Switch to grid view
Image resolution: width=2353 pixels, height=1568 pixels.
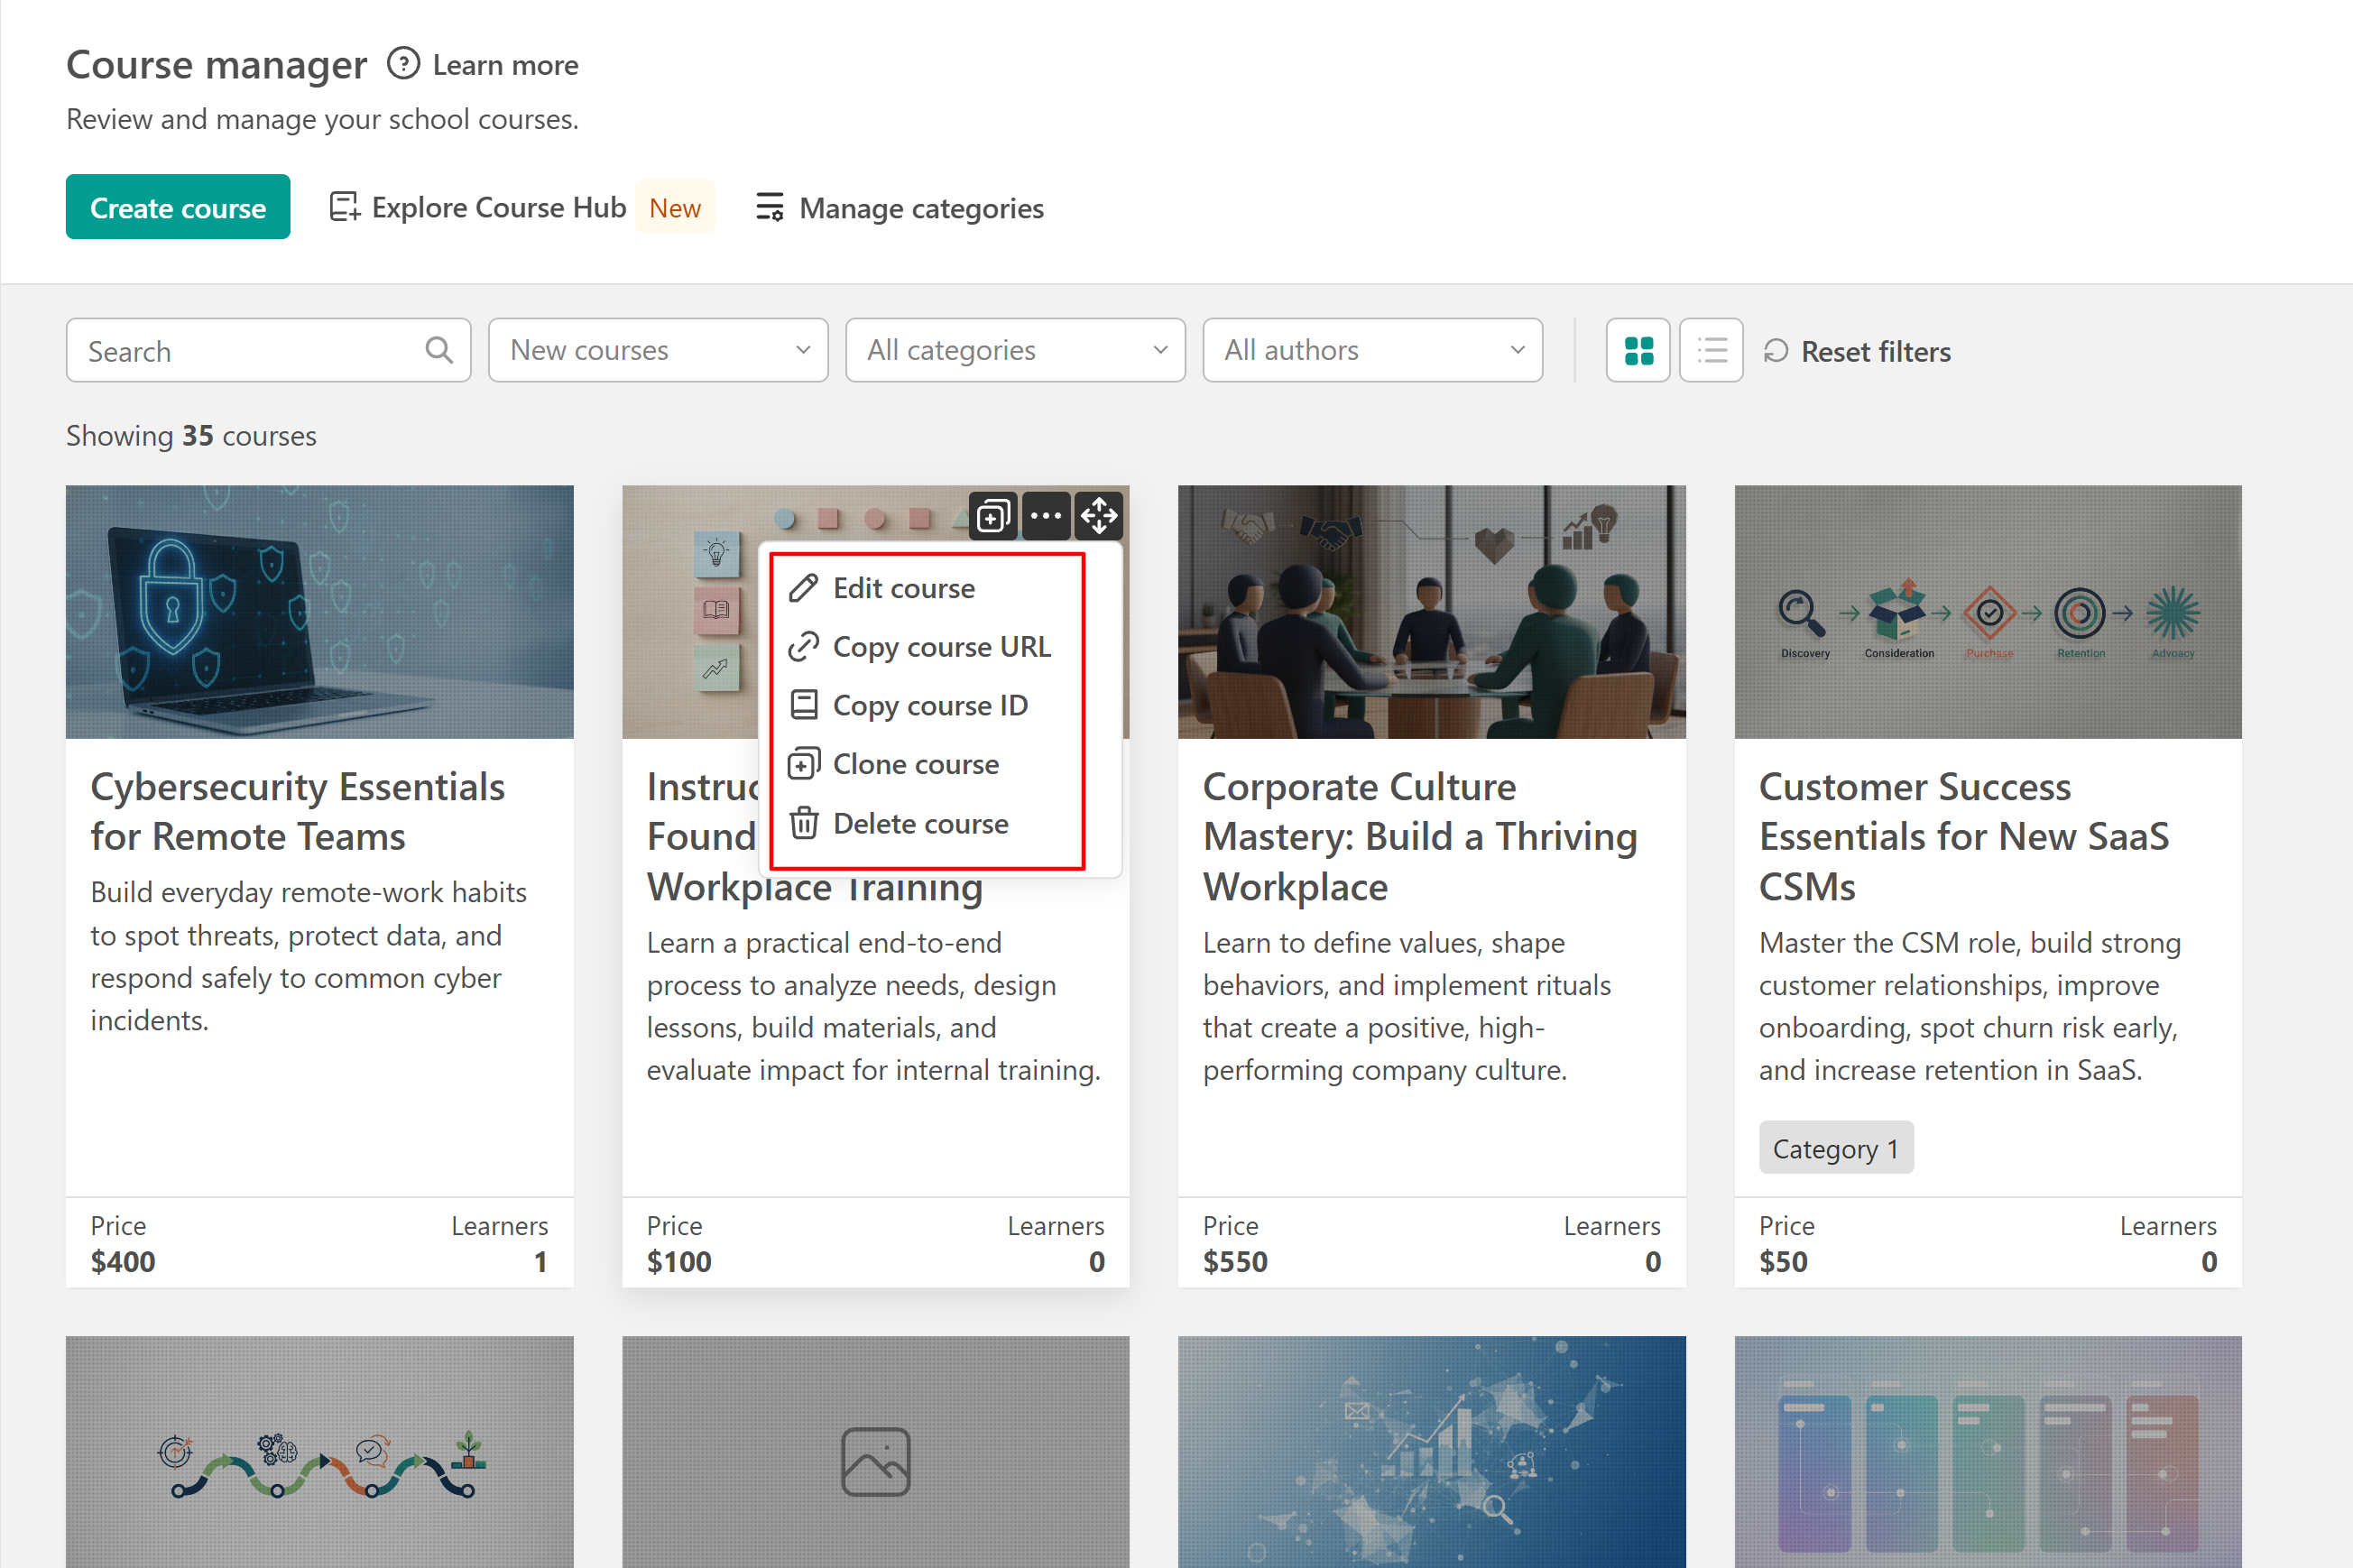[1638, 350]
